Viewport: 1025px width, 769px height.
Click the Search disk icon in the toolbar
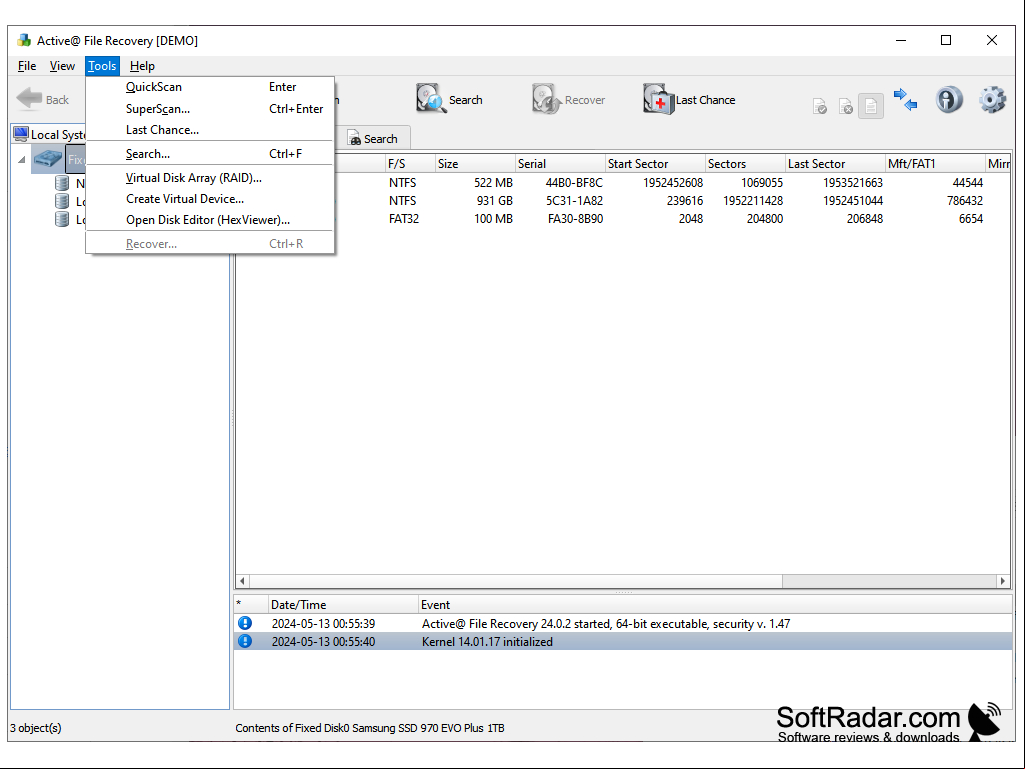click(x=431, y=99)
